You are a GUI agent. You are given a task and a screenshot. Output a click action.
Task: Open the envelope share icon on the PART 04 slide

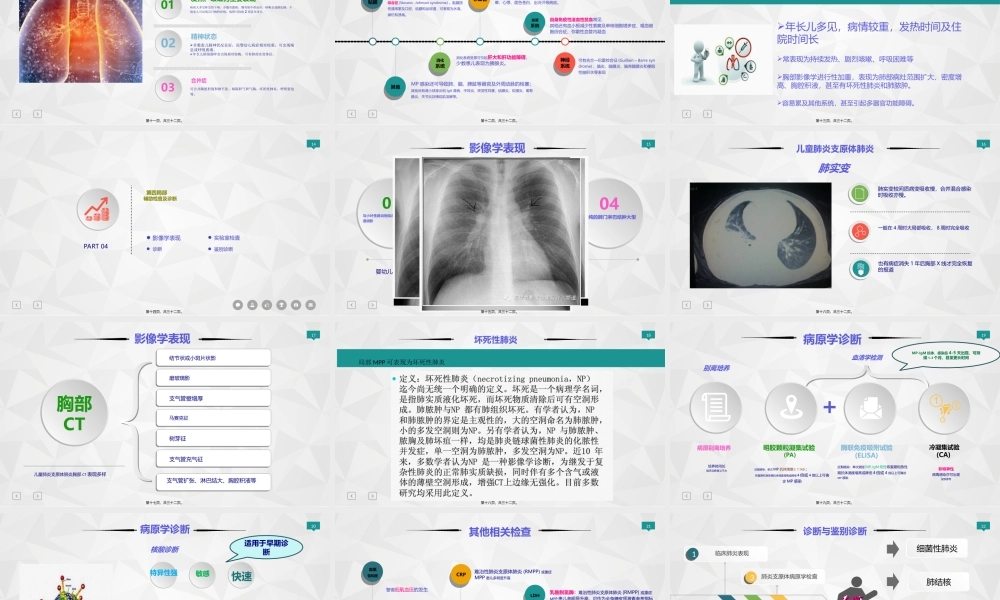(x=311, y=305)
